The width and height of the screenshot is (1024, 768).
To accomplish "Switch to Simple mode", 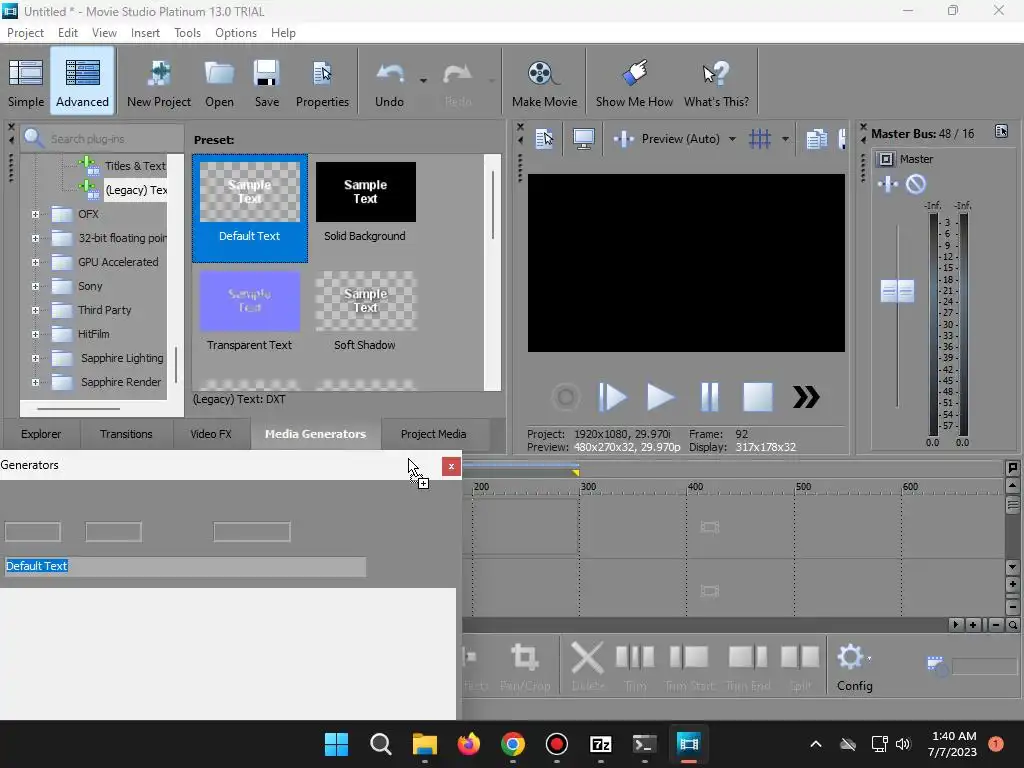I will (x=26, y=82).
